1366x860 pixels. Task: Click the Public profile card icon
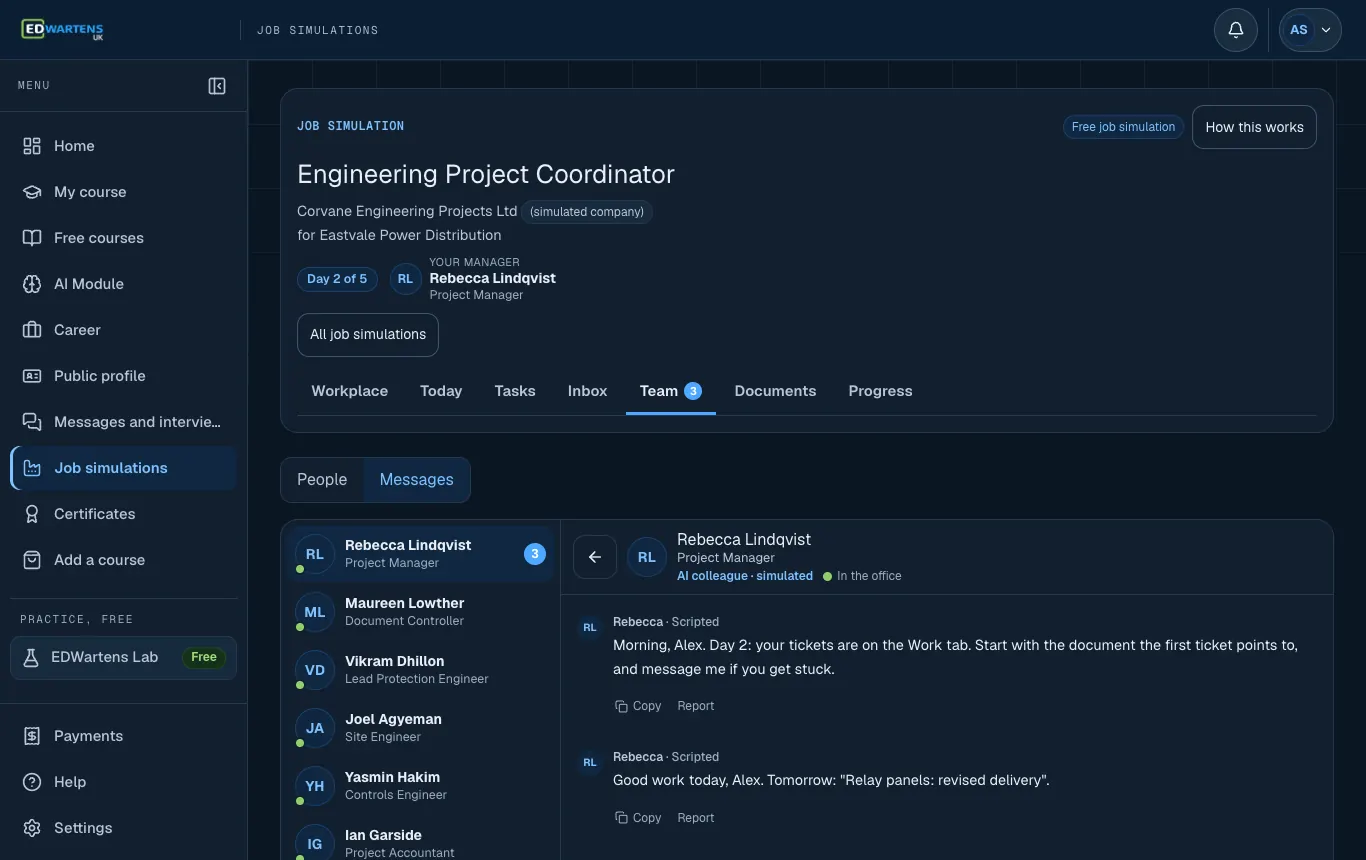32,376
